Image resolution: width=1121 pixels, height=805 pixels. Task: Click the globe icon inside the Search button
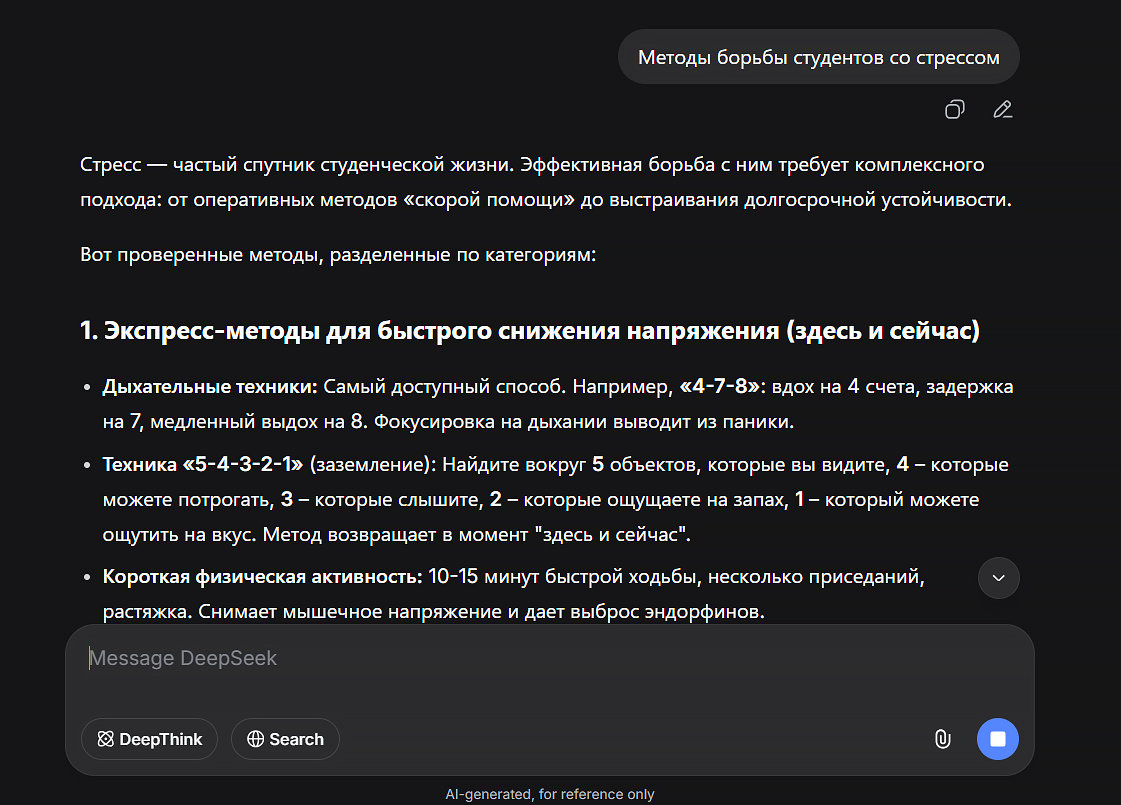point(255,739)
